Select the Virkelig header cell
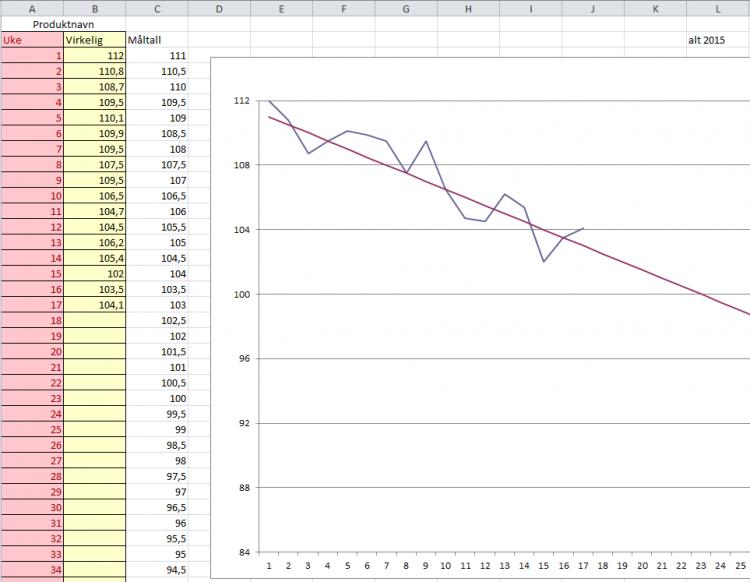This screenshot has width=750, height=582. (x=95, y=40)
